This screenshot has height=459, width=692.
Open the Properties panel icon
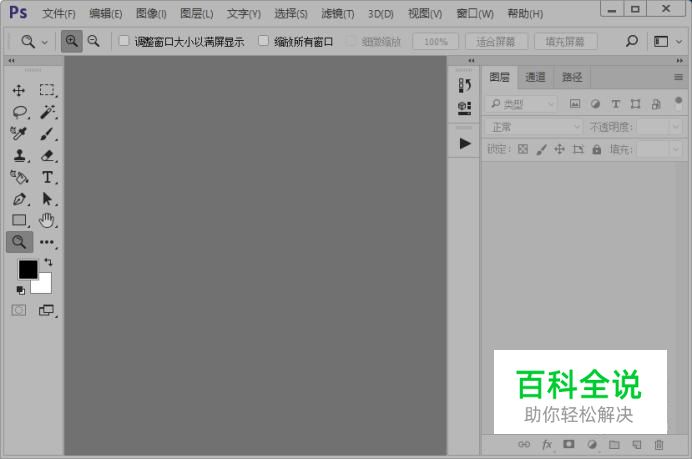pyautogui.click(x=464, y=108)
